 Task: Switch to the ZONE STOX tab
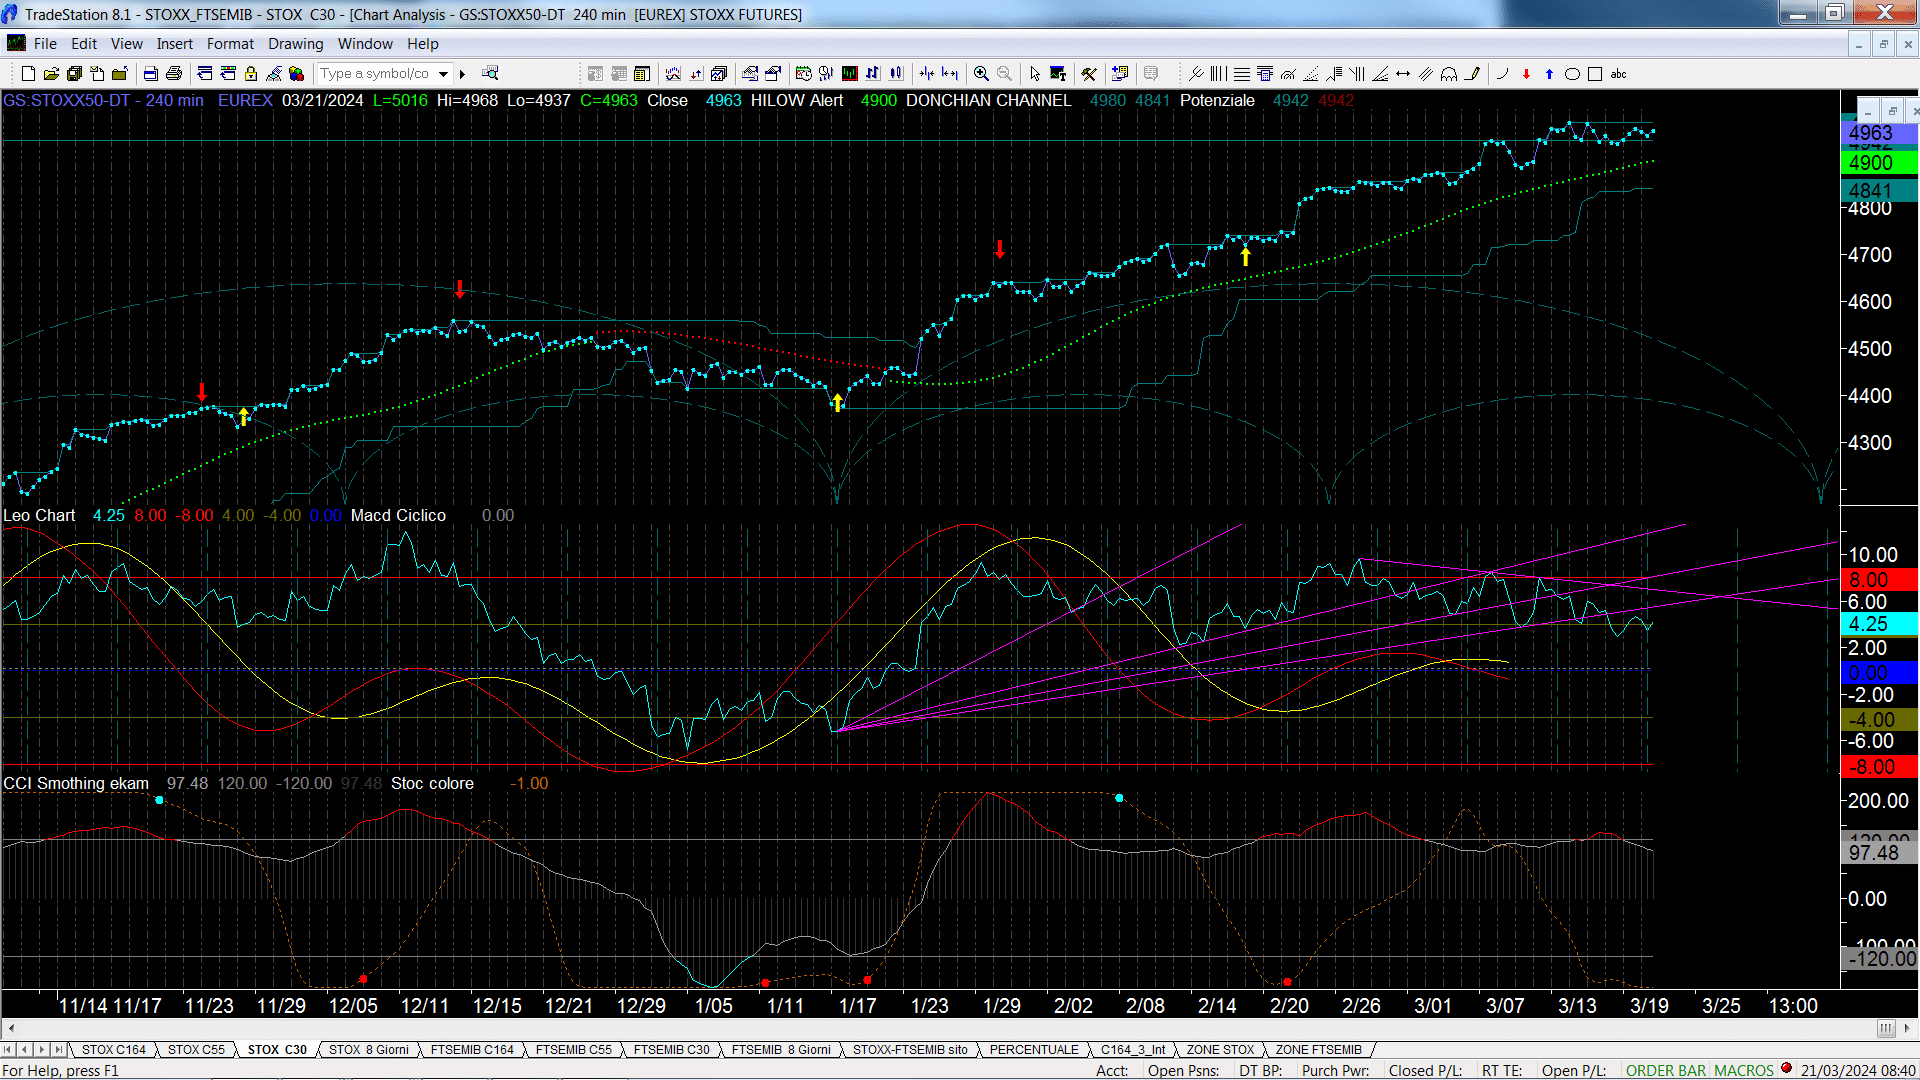coord(1220,1050)
